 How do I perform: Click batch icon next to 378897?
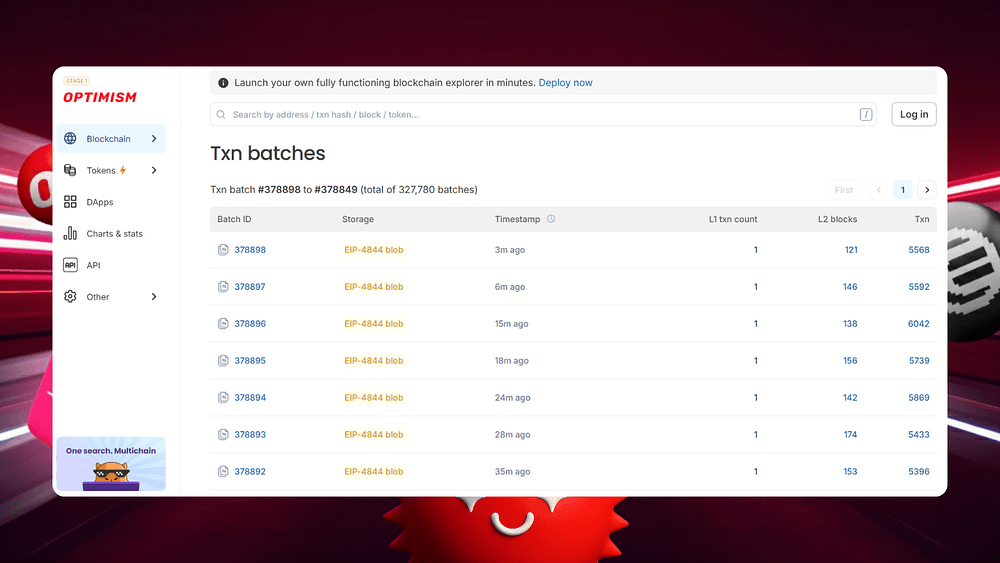point(223,287)
